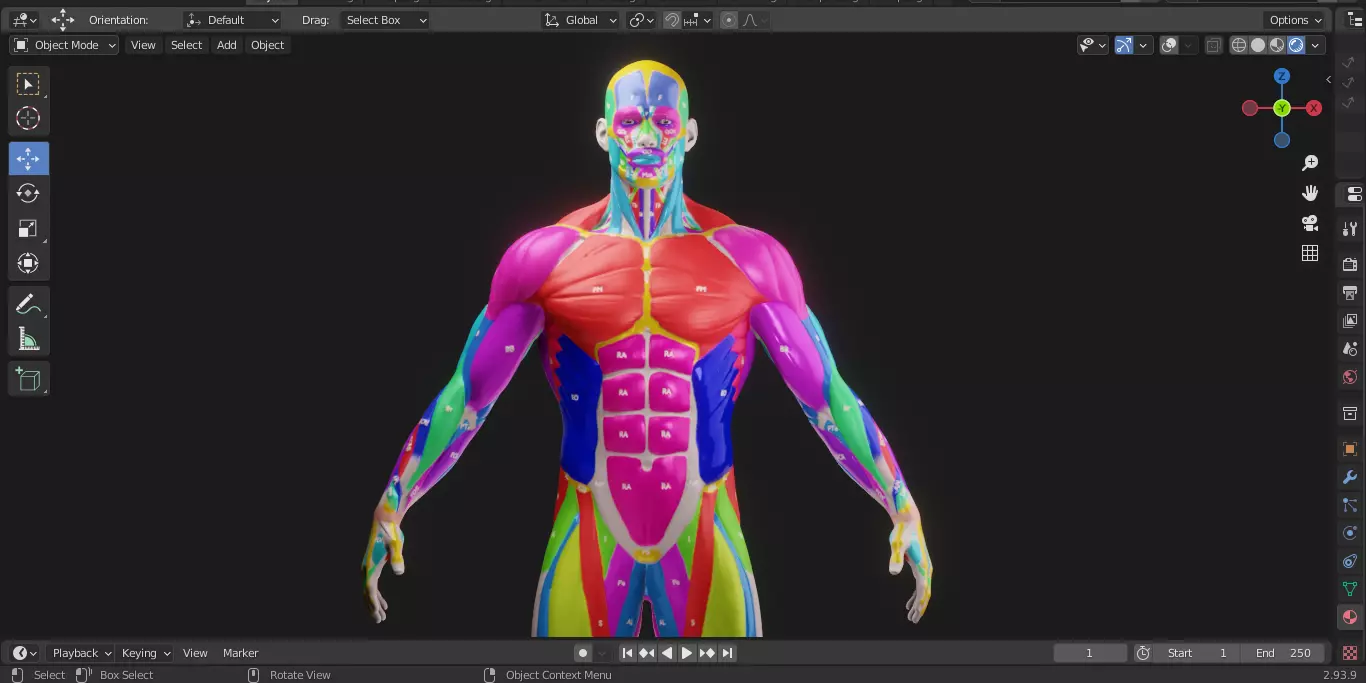Screen dimensions: 1366x683
Task: Open Orientation Default dropdown
Action: (233, 20)
